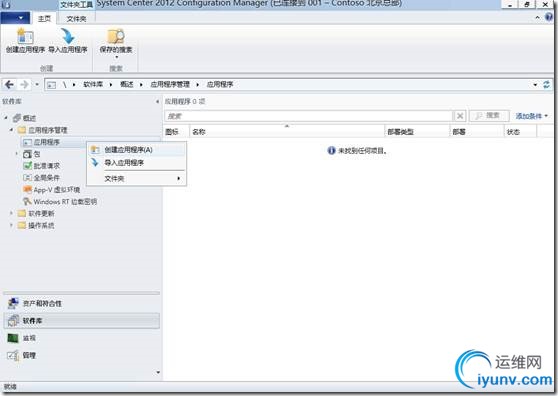Sort by the 状态 column header
Viewport: 558px width, 396px height.
pyautogui.click(x=520, y=132)
